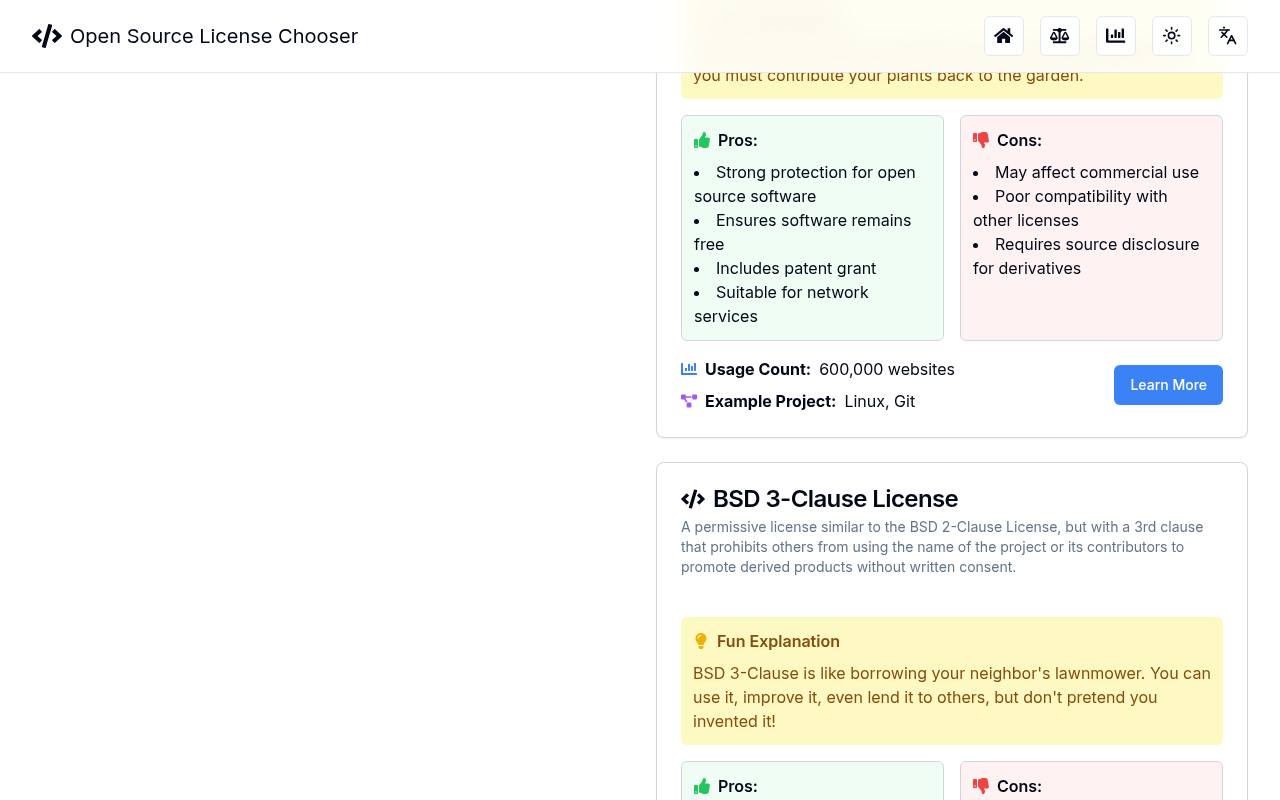
Task: Open the bar chart statistics icon
Action: 1116,36
